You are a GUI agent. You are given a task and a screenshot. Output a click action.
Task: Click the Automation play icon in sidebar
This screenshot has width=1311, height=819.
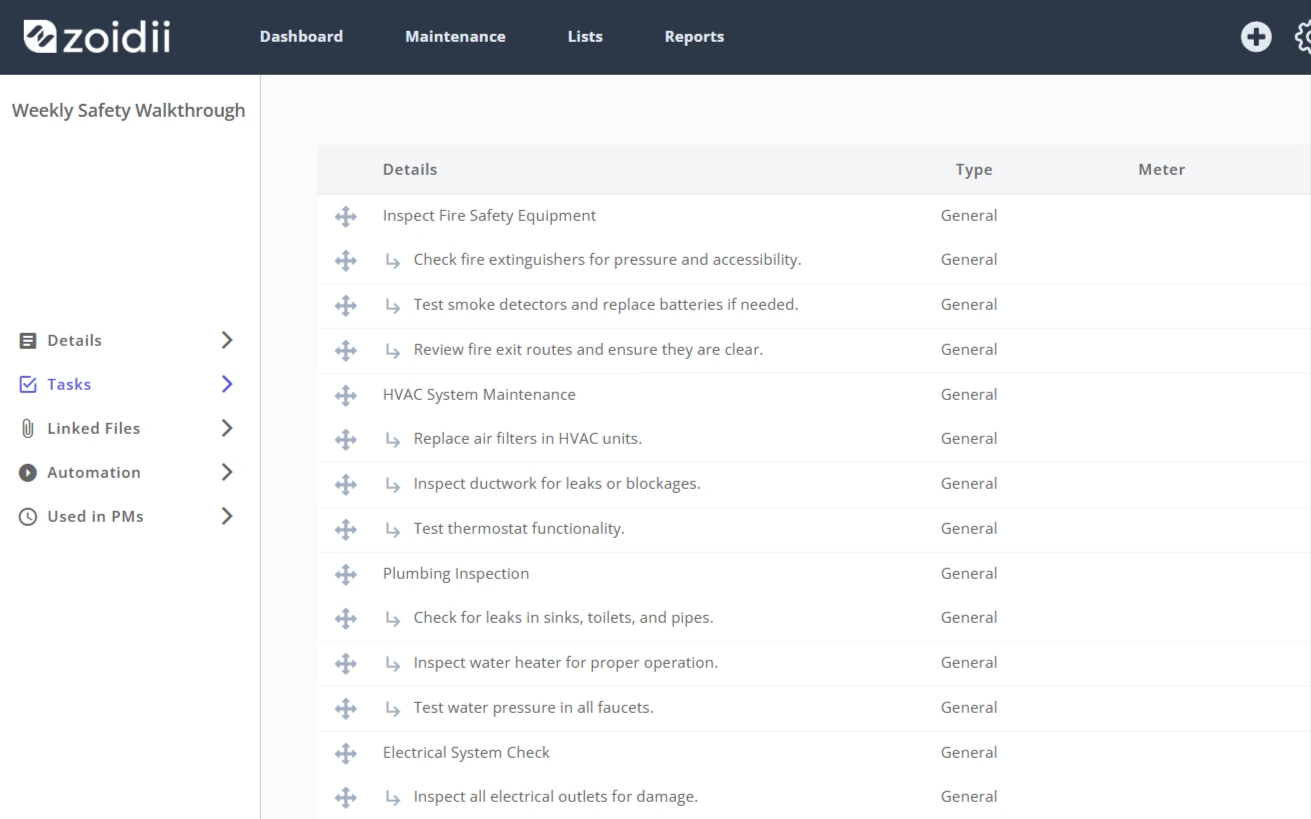(x=28, y=473)
